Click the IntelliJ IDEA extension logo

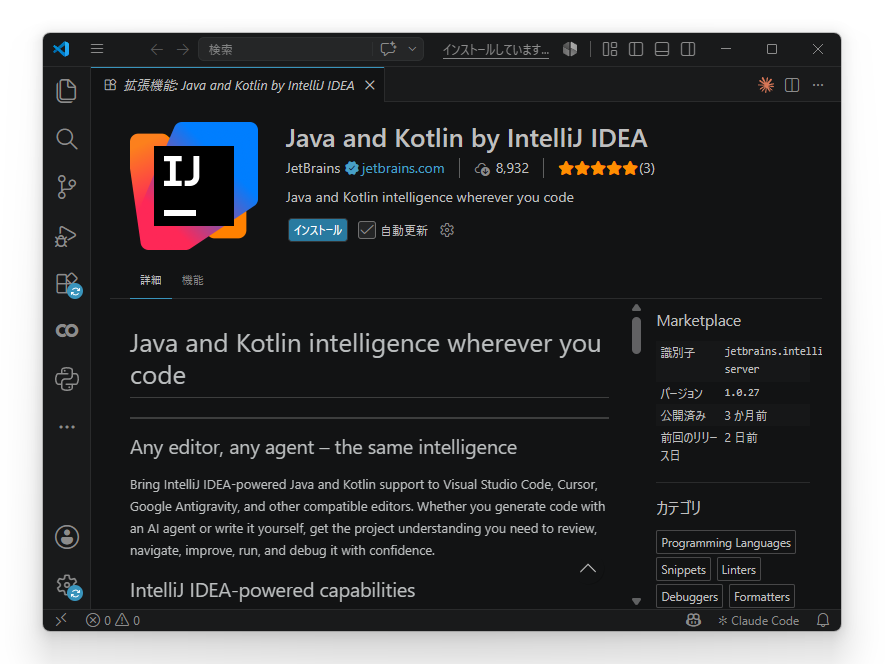[194, 186]
